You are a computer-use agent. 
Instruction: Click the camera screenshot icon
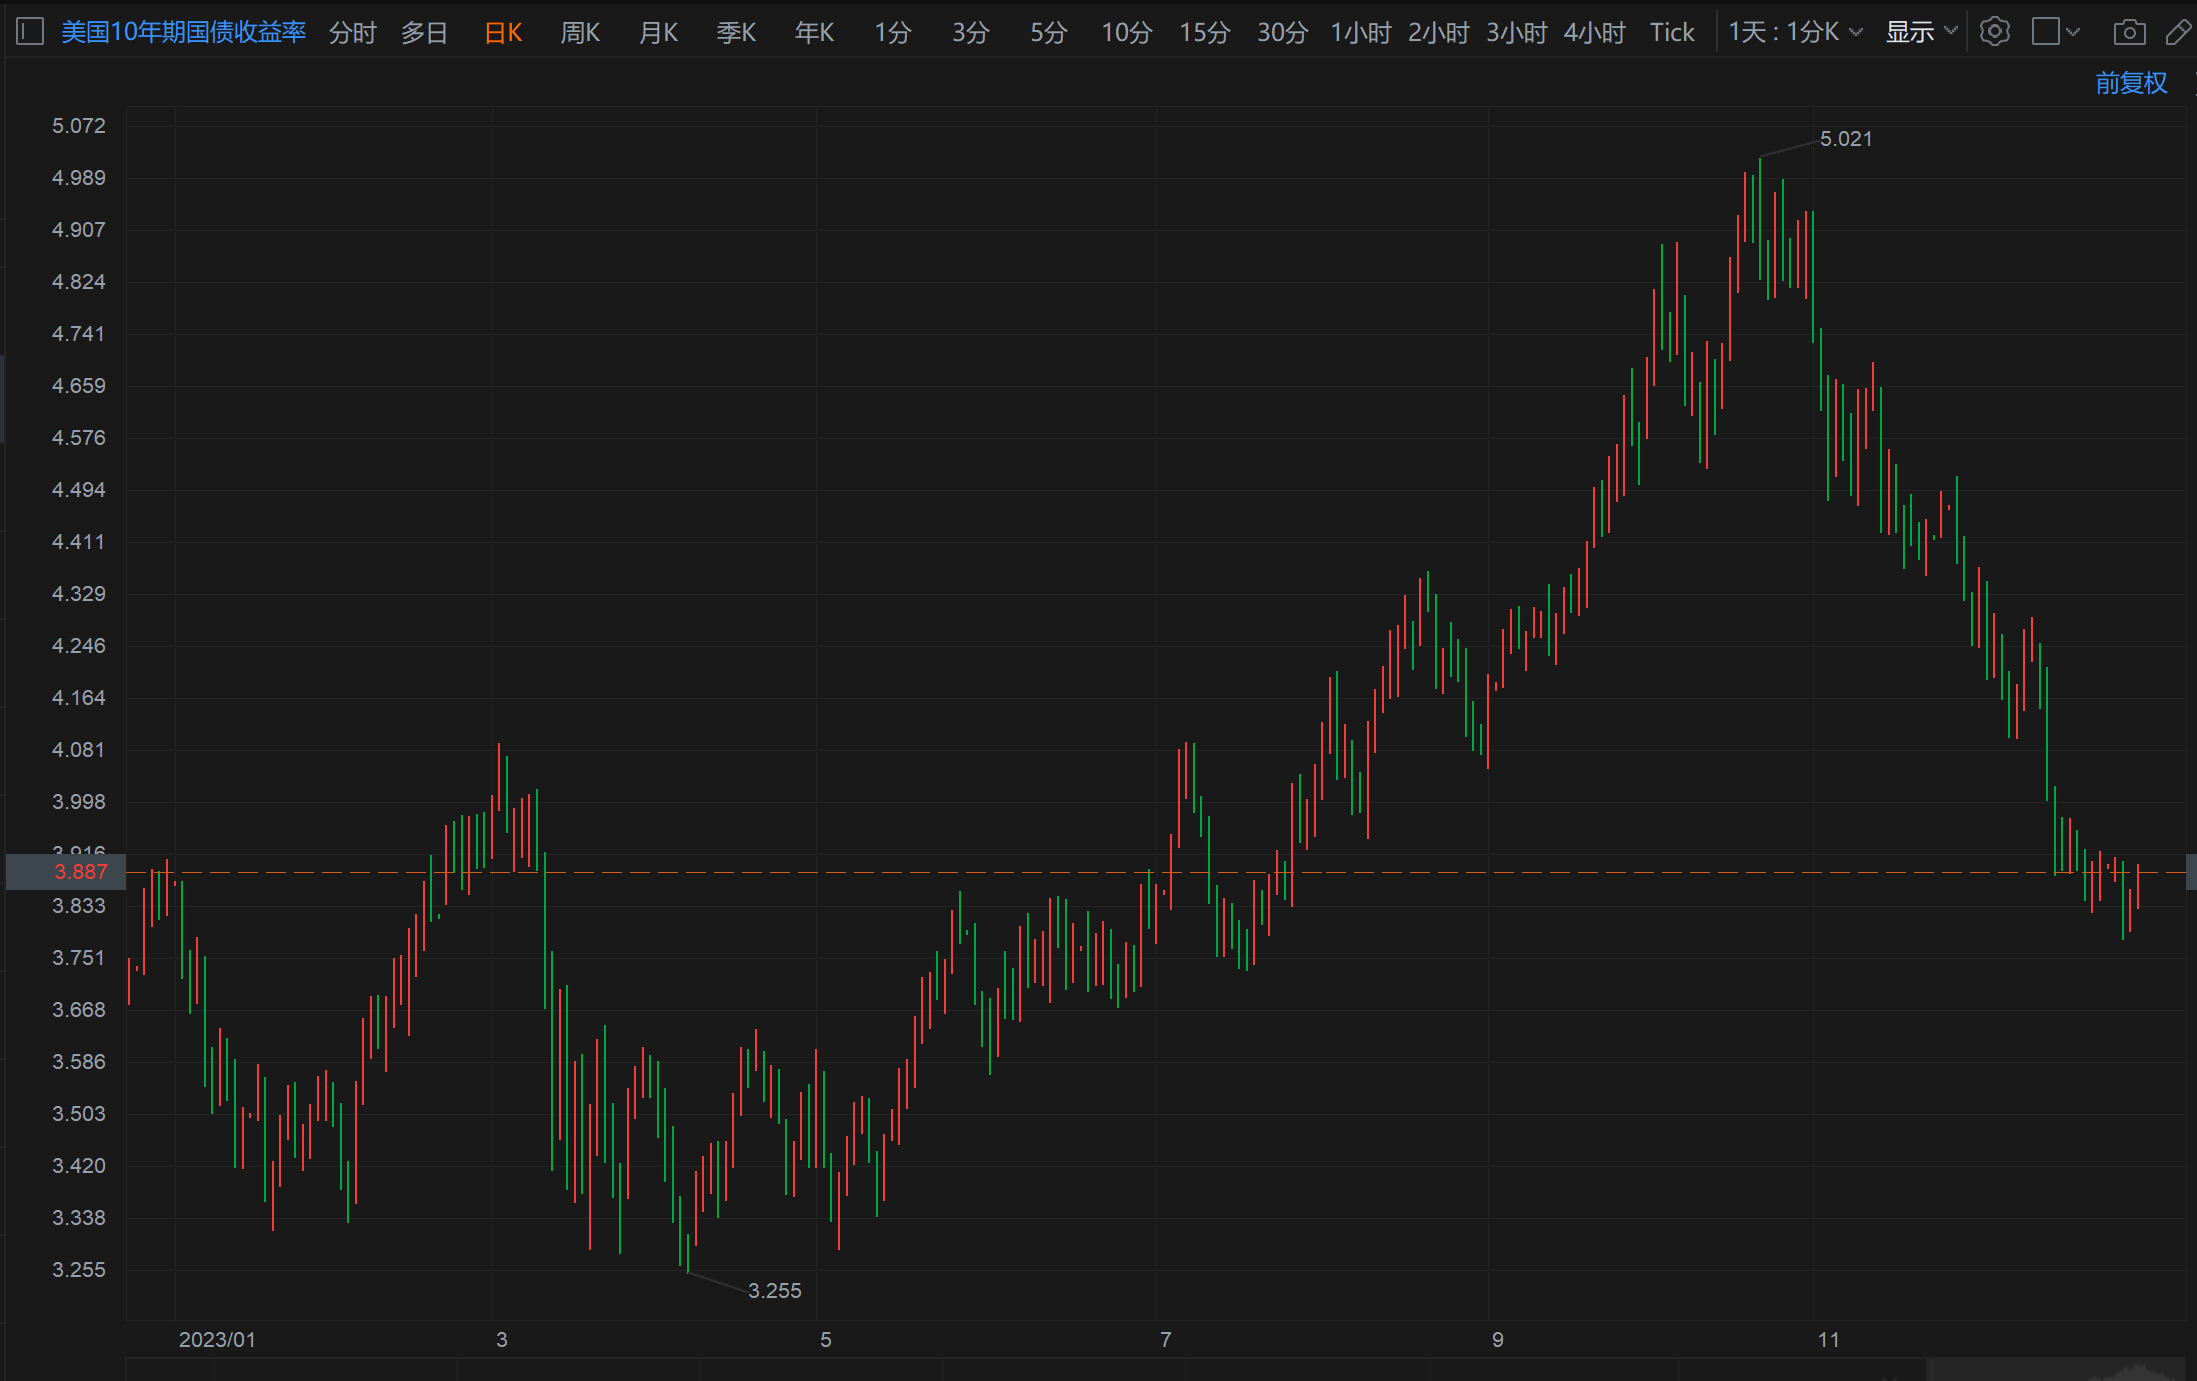2128,32
